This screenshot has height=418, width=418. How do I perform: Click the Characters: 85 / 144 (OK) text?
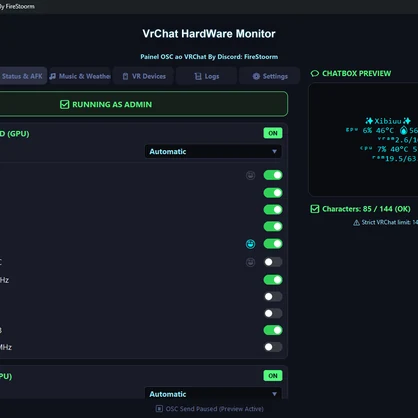pos(366,209)
